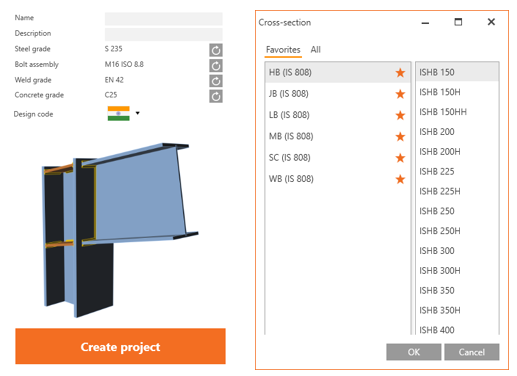Click the Bolt assembly refresh icon
517x376 pixels.
coord(216,66)
